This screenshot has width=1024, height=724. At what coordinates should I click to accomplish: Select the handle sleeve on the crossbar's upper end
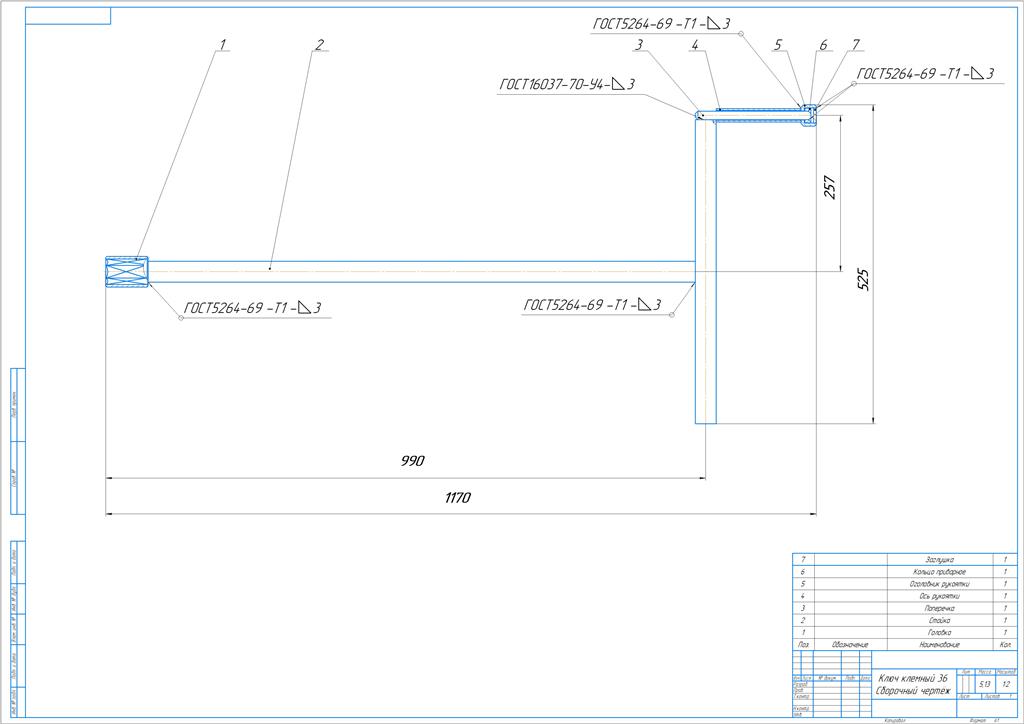coord(760,115)
